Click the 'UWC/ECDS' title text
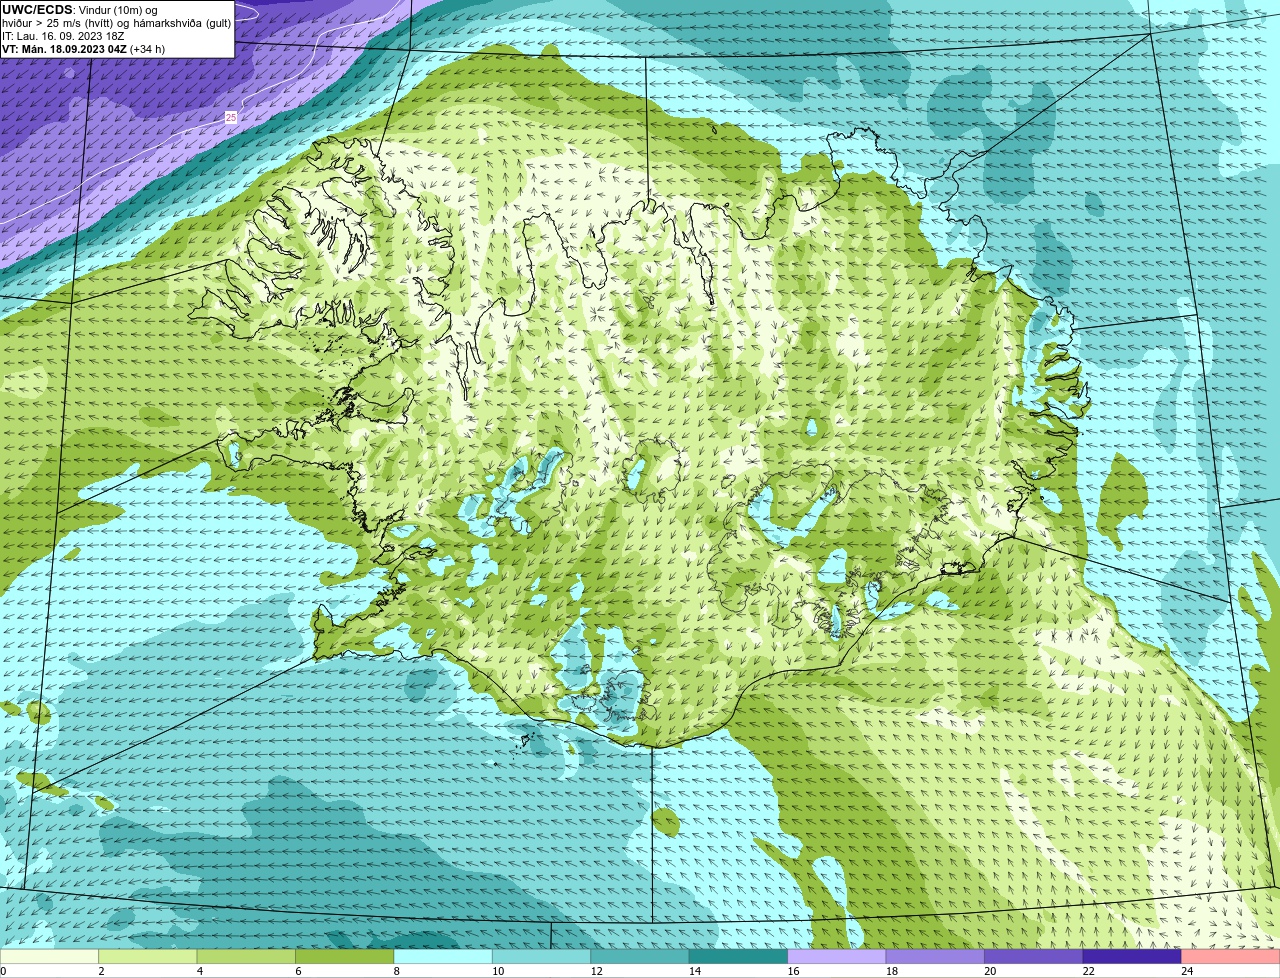 click(x=37, y=10)
